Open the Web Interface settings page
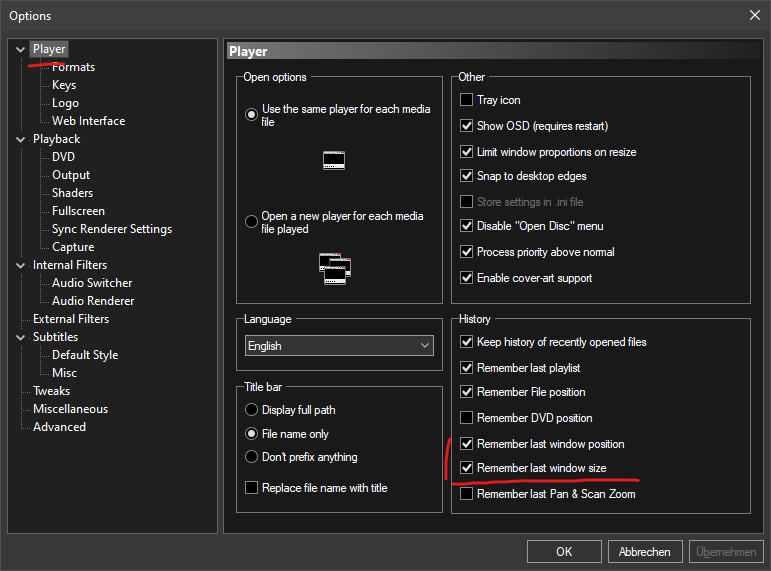The height and width of the screenshot is (571, 771). pos(89,121)
